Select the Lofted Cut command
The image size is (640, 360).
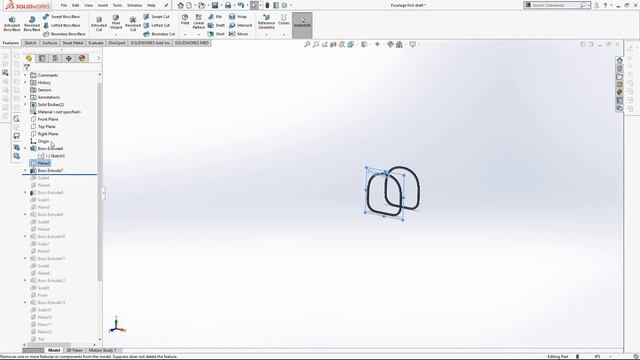point(156,25)
